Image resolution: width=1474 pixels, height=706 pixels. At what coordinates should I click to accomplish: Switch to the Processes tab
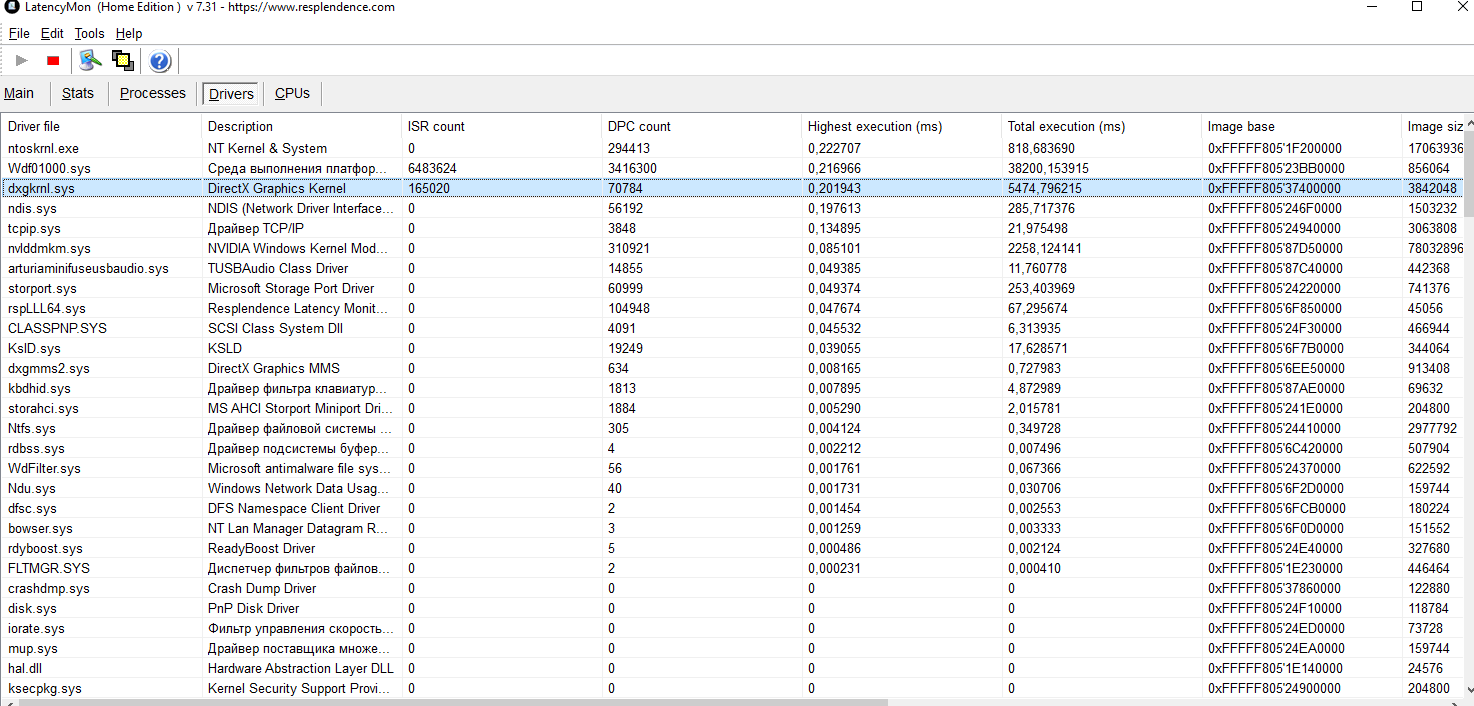pos(153,93)
